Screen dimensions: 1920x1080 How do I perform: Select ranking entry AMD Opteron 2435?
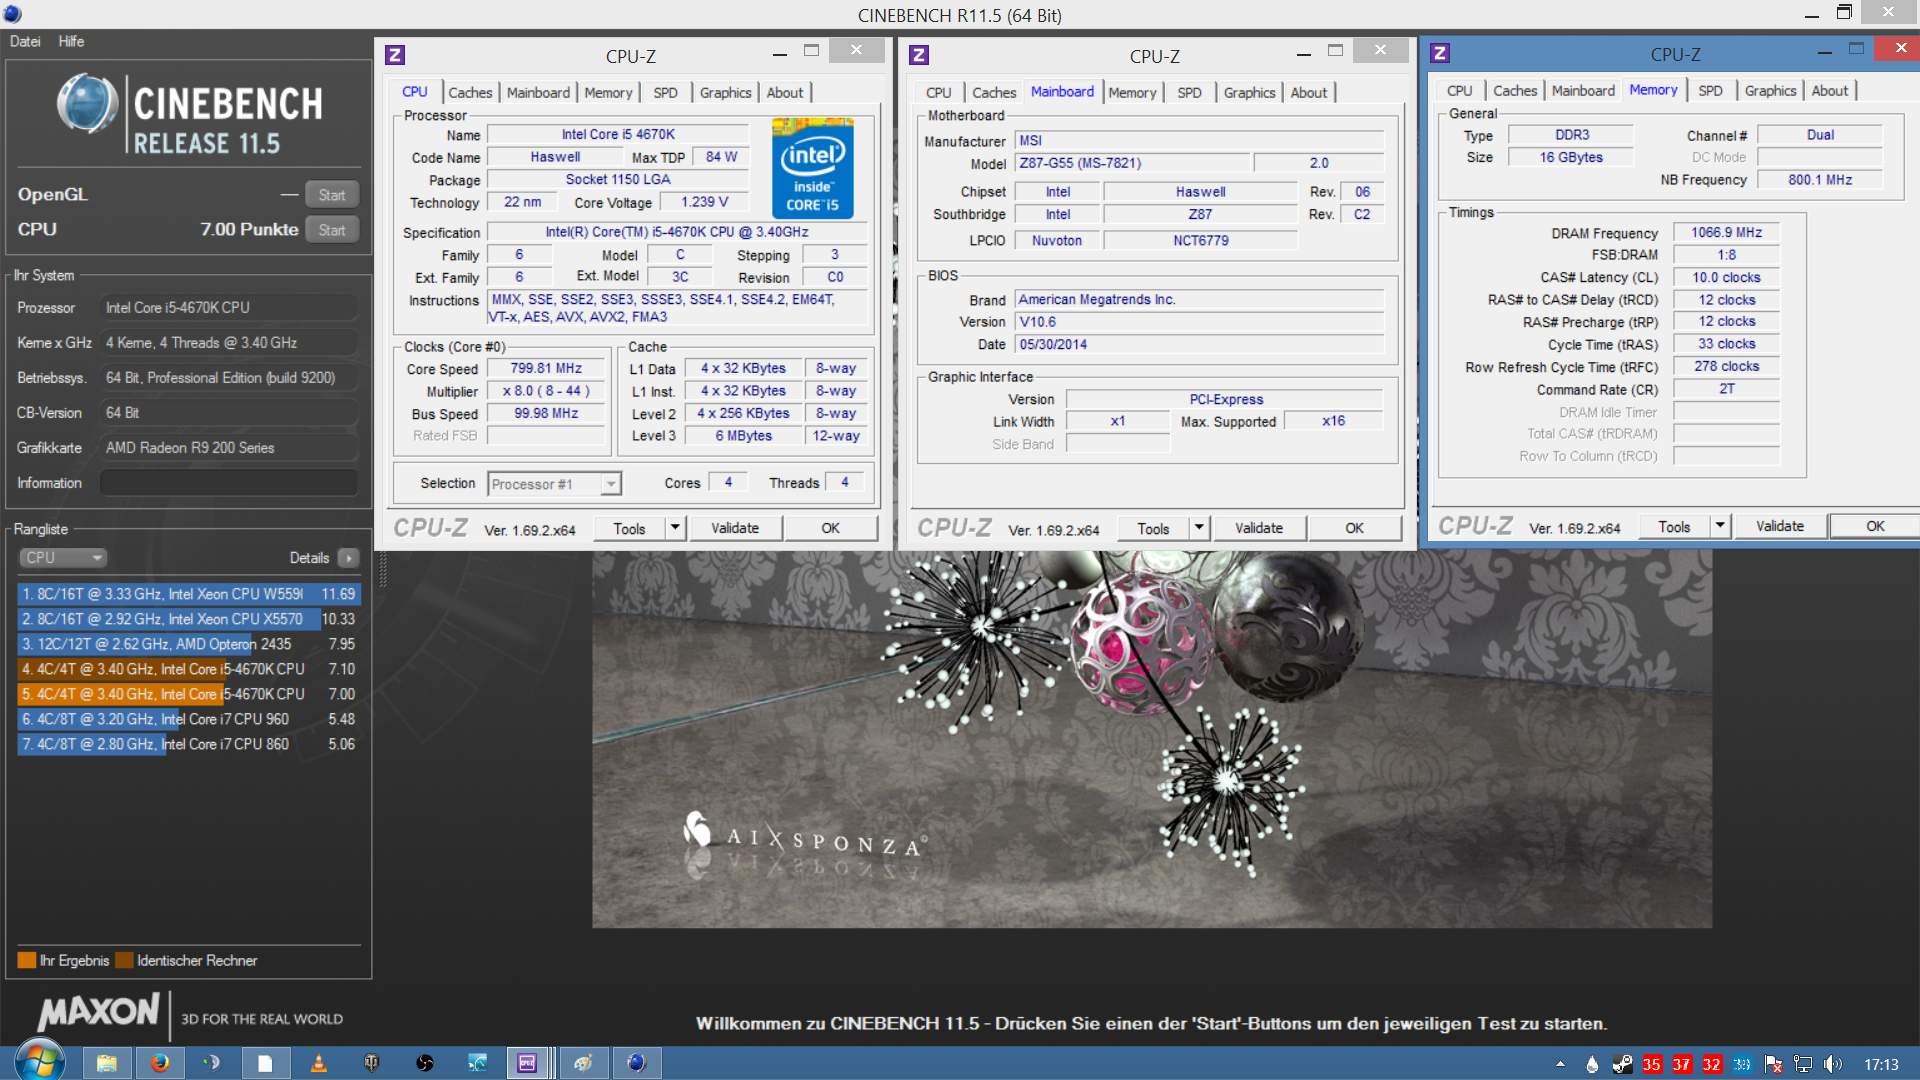188,644
